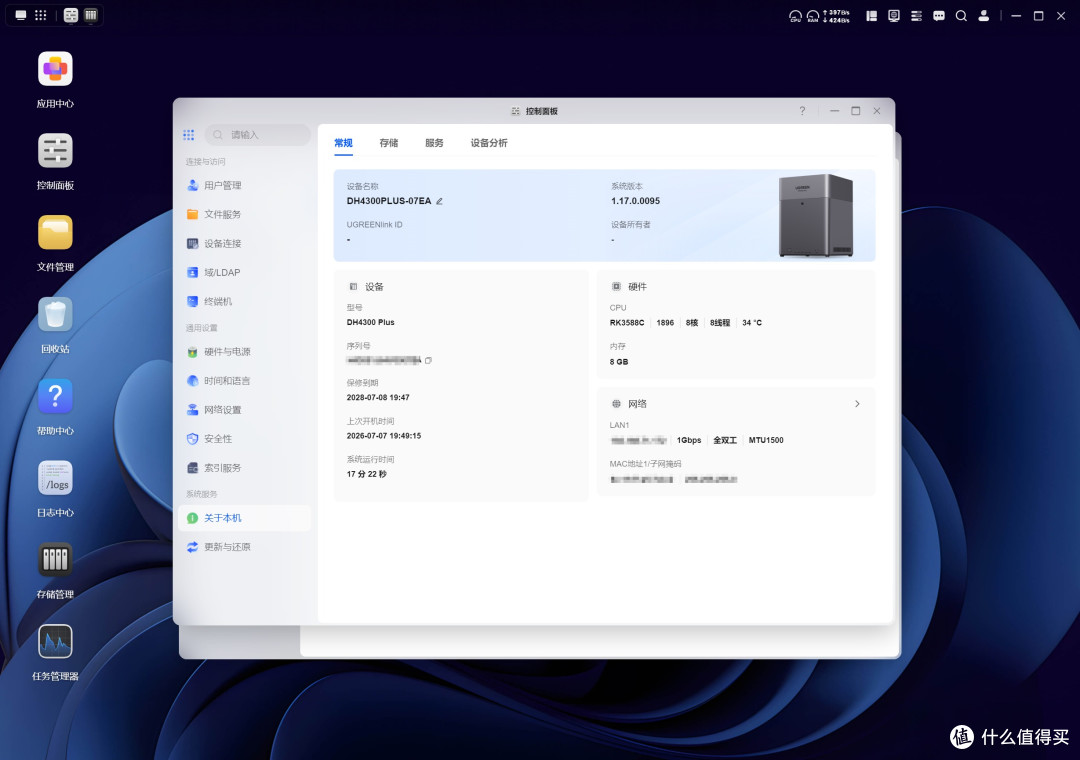Click the task list icon in top bar

click(x=916, y=15)
